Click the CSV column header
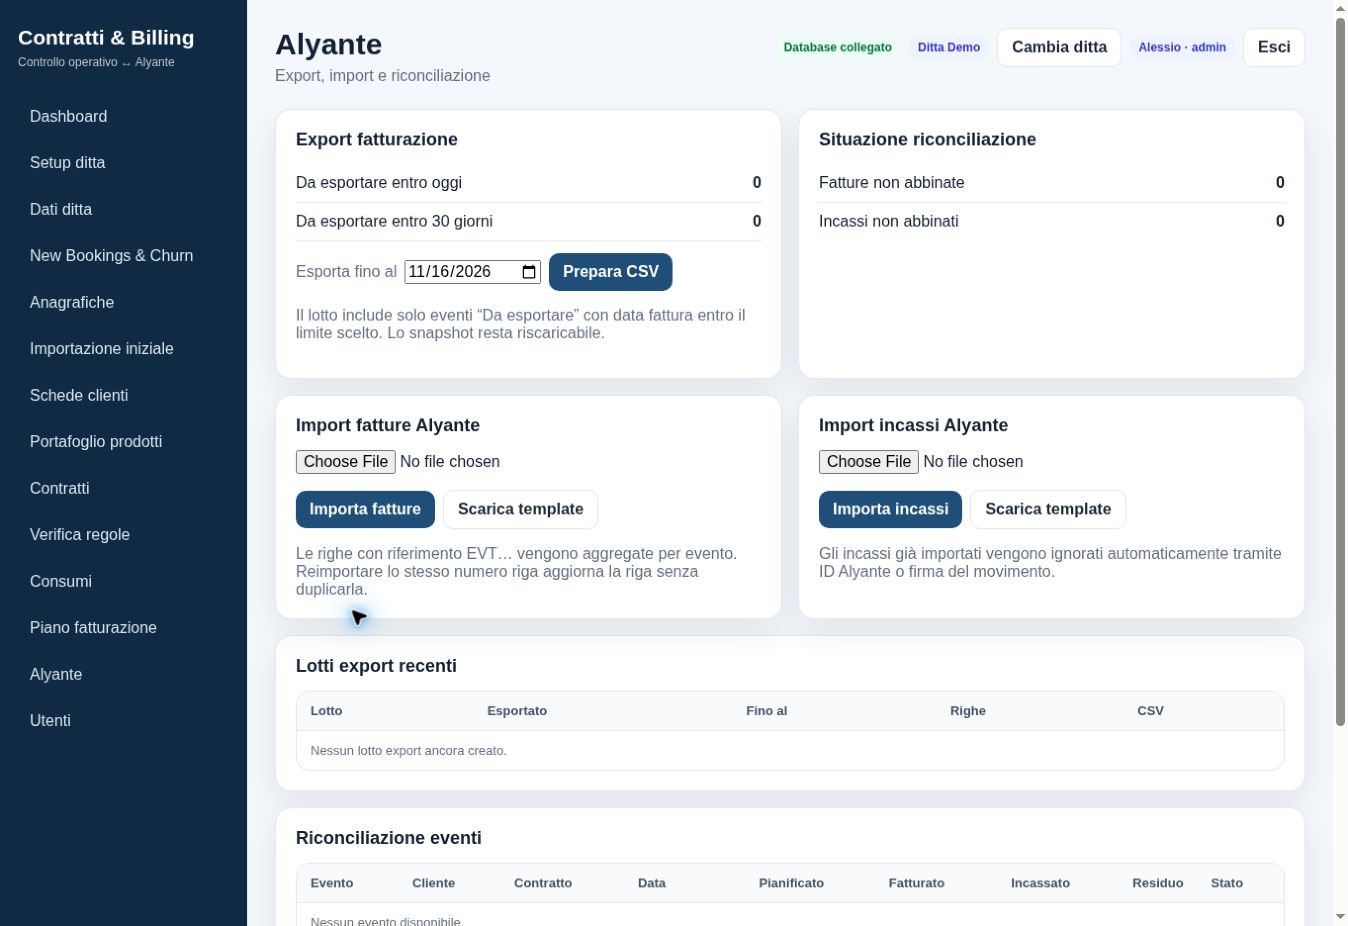The image size is (1348, 926). point(1150,711)
